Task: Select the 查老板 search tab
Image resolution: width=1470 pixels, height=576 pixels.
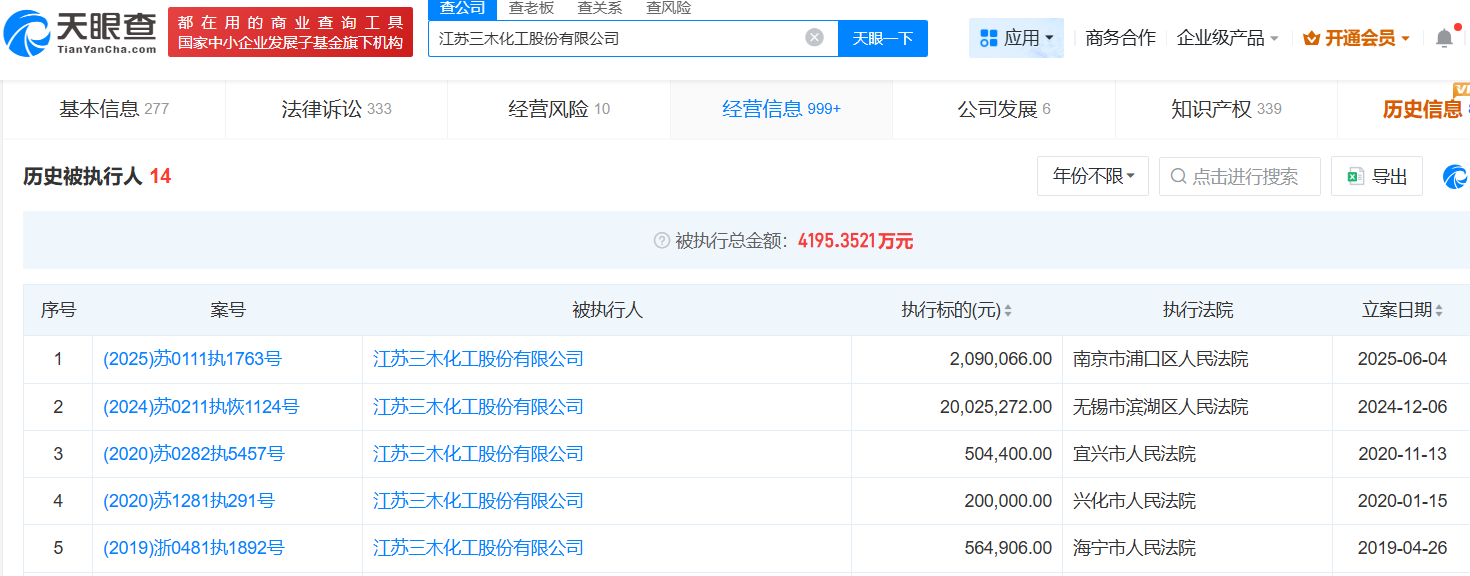Action: pyautogui.click(x=531, y=8)
